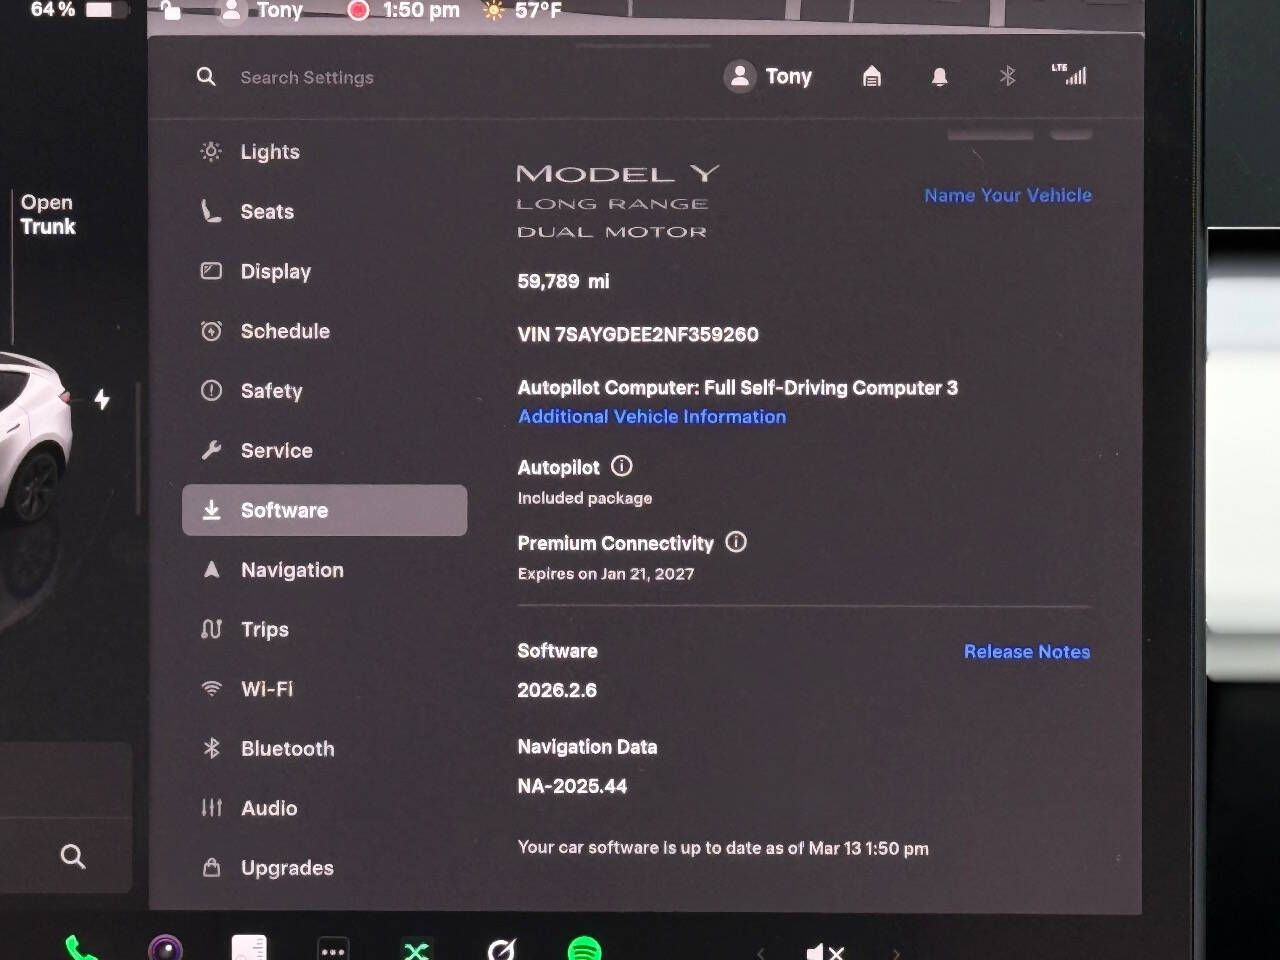Open notifications bell icon
Screen dimensions: 1280x960
tap(939, 77)
